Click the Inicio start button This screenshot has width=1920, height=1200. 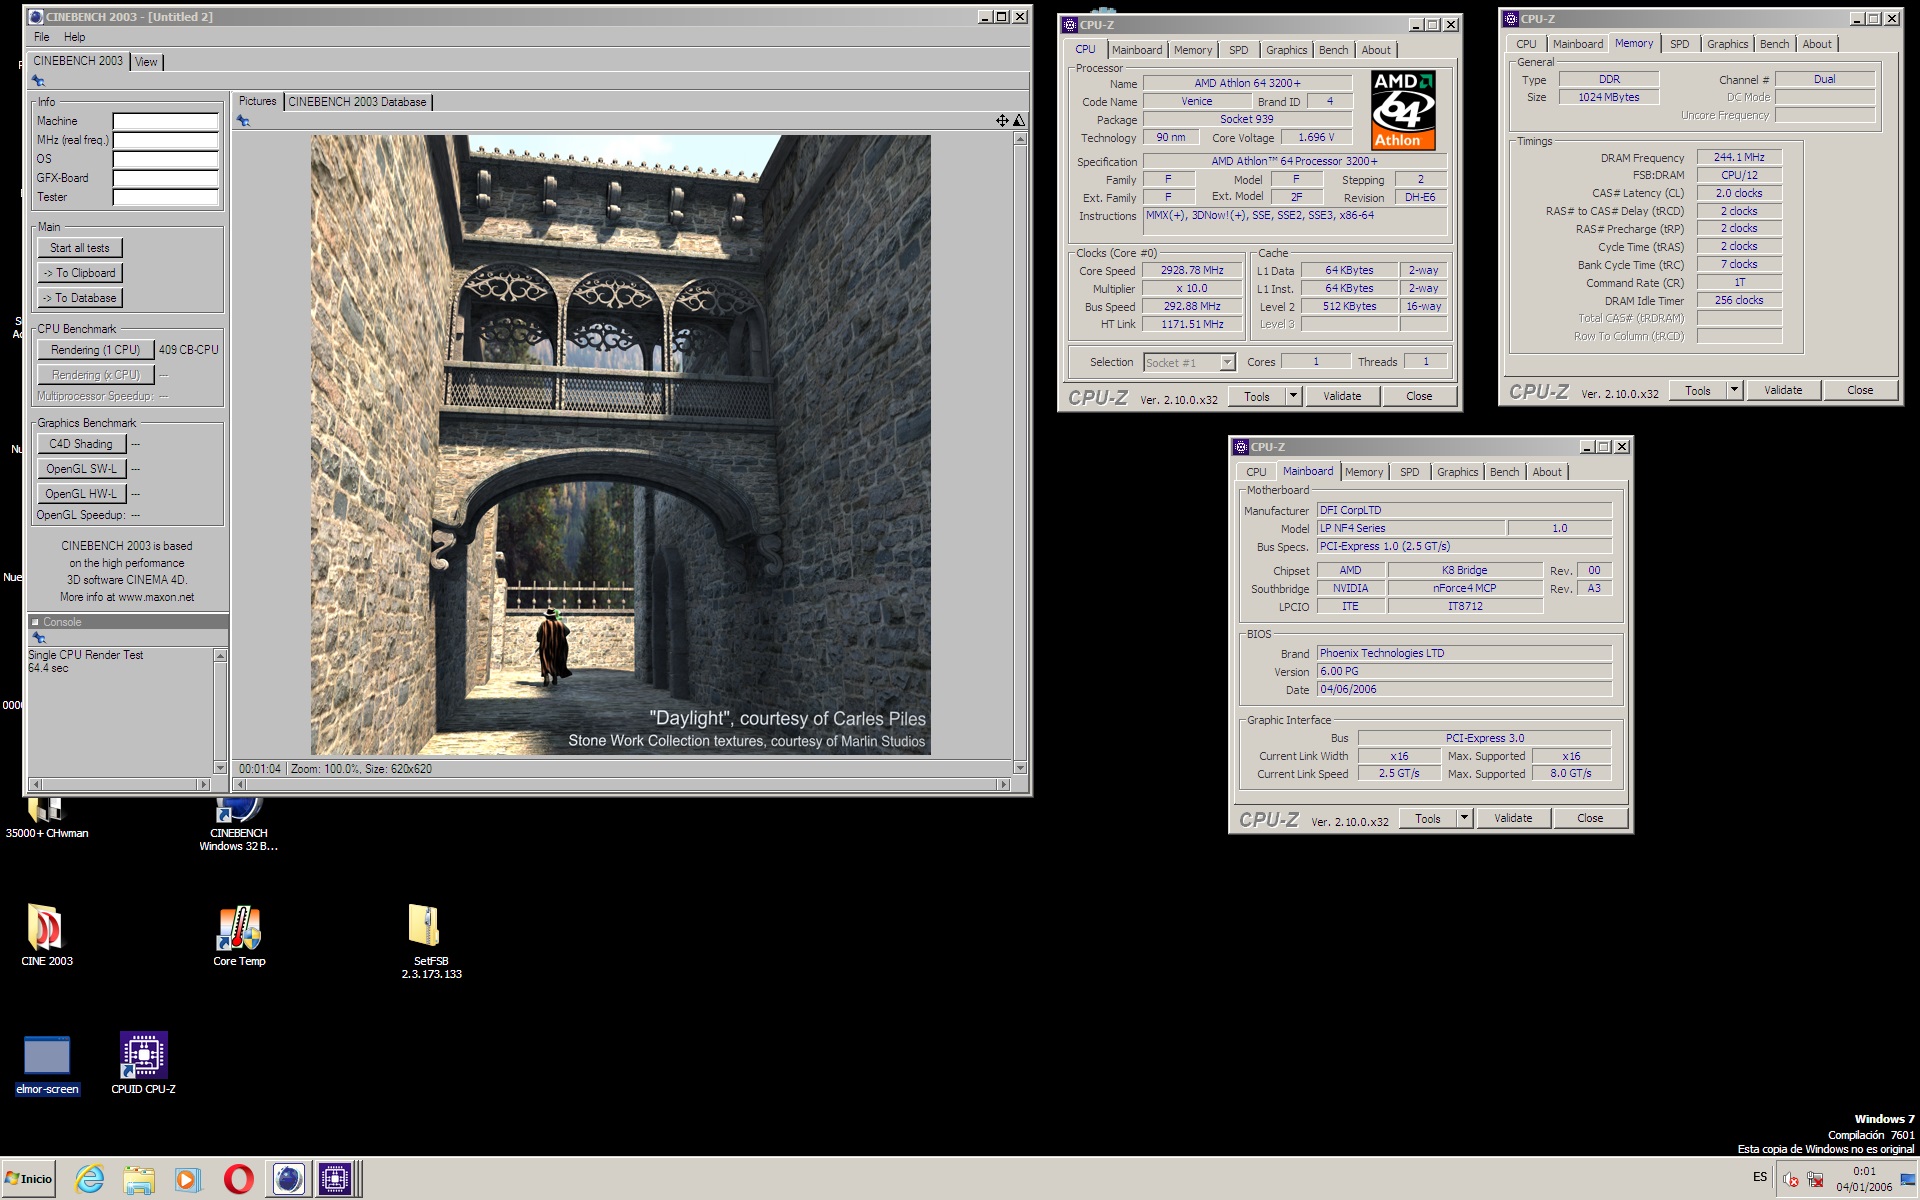click(29, 1179)
